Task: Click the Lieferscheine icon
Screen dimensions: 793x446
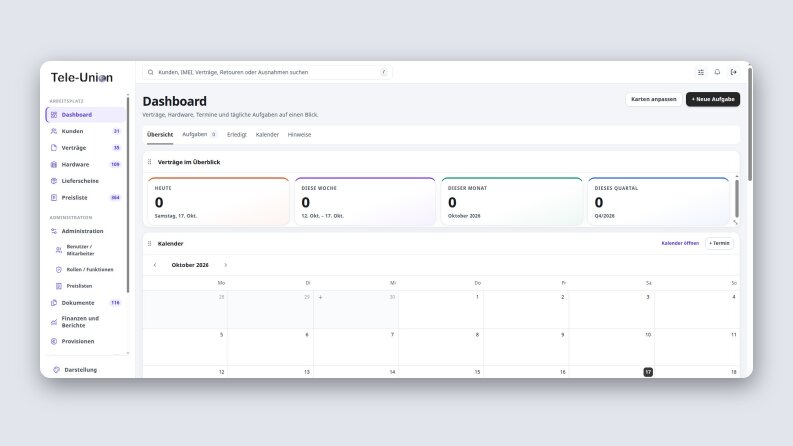Action: [54, 181]
